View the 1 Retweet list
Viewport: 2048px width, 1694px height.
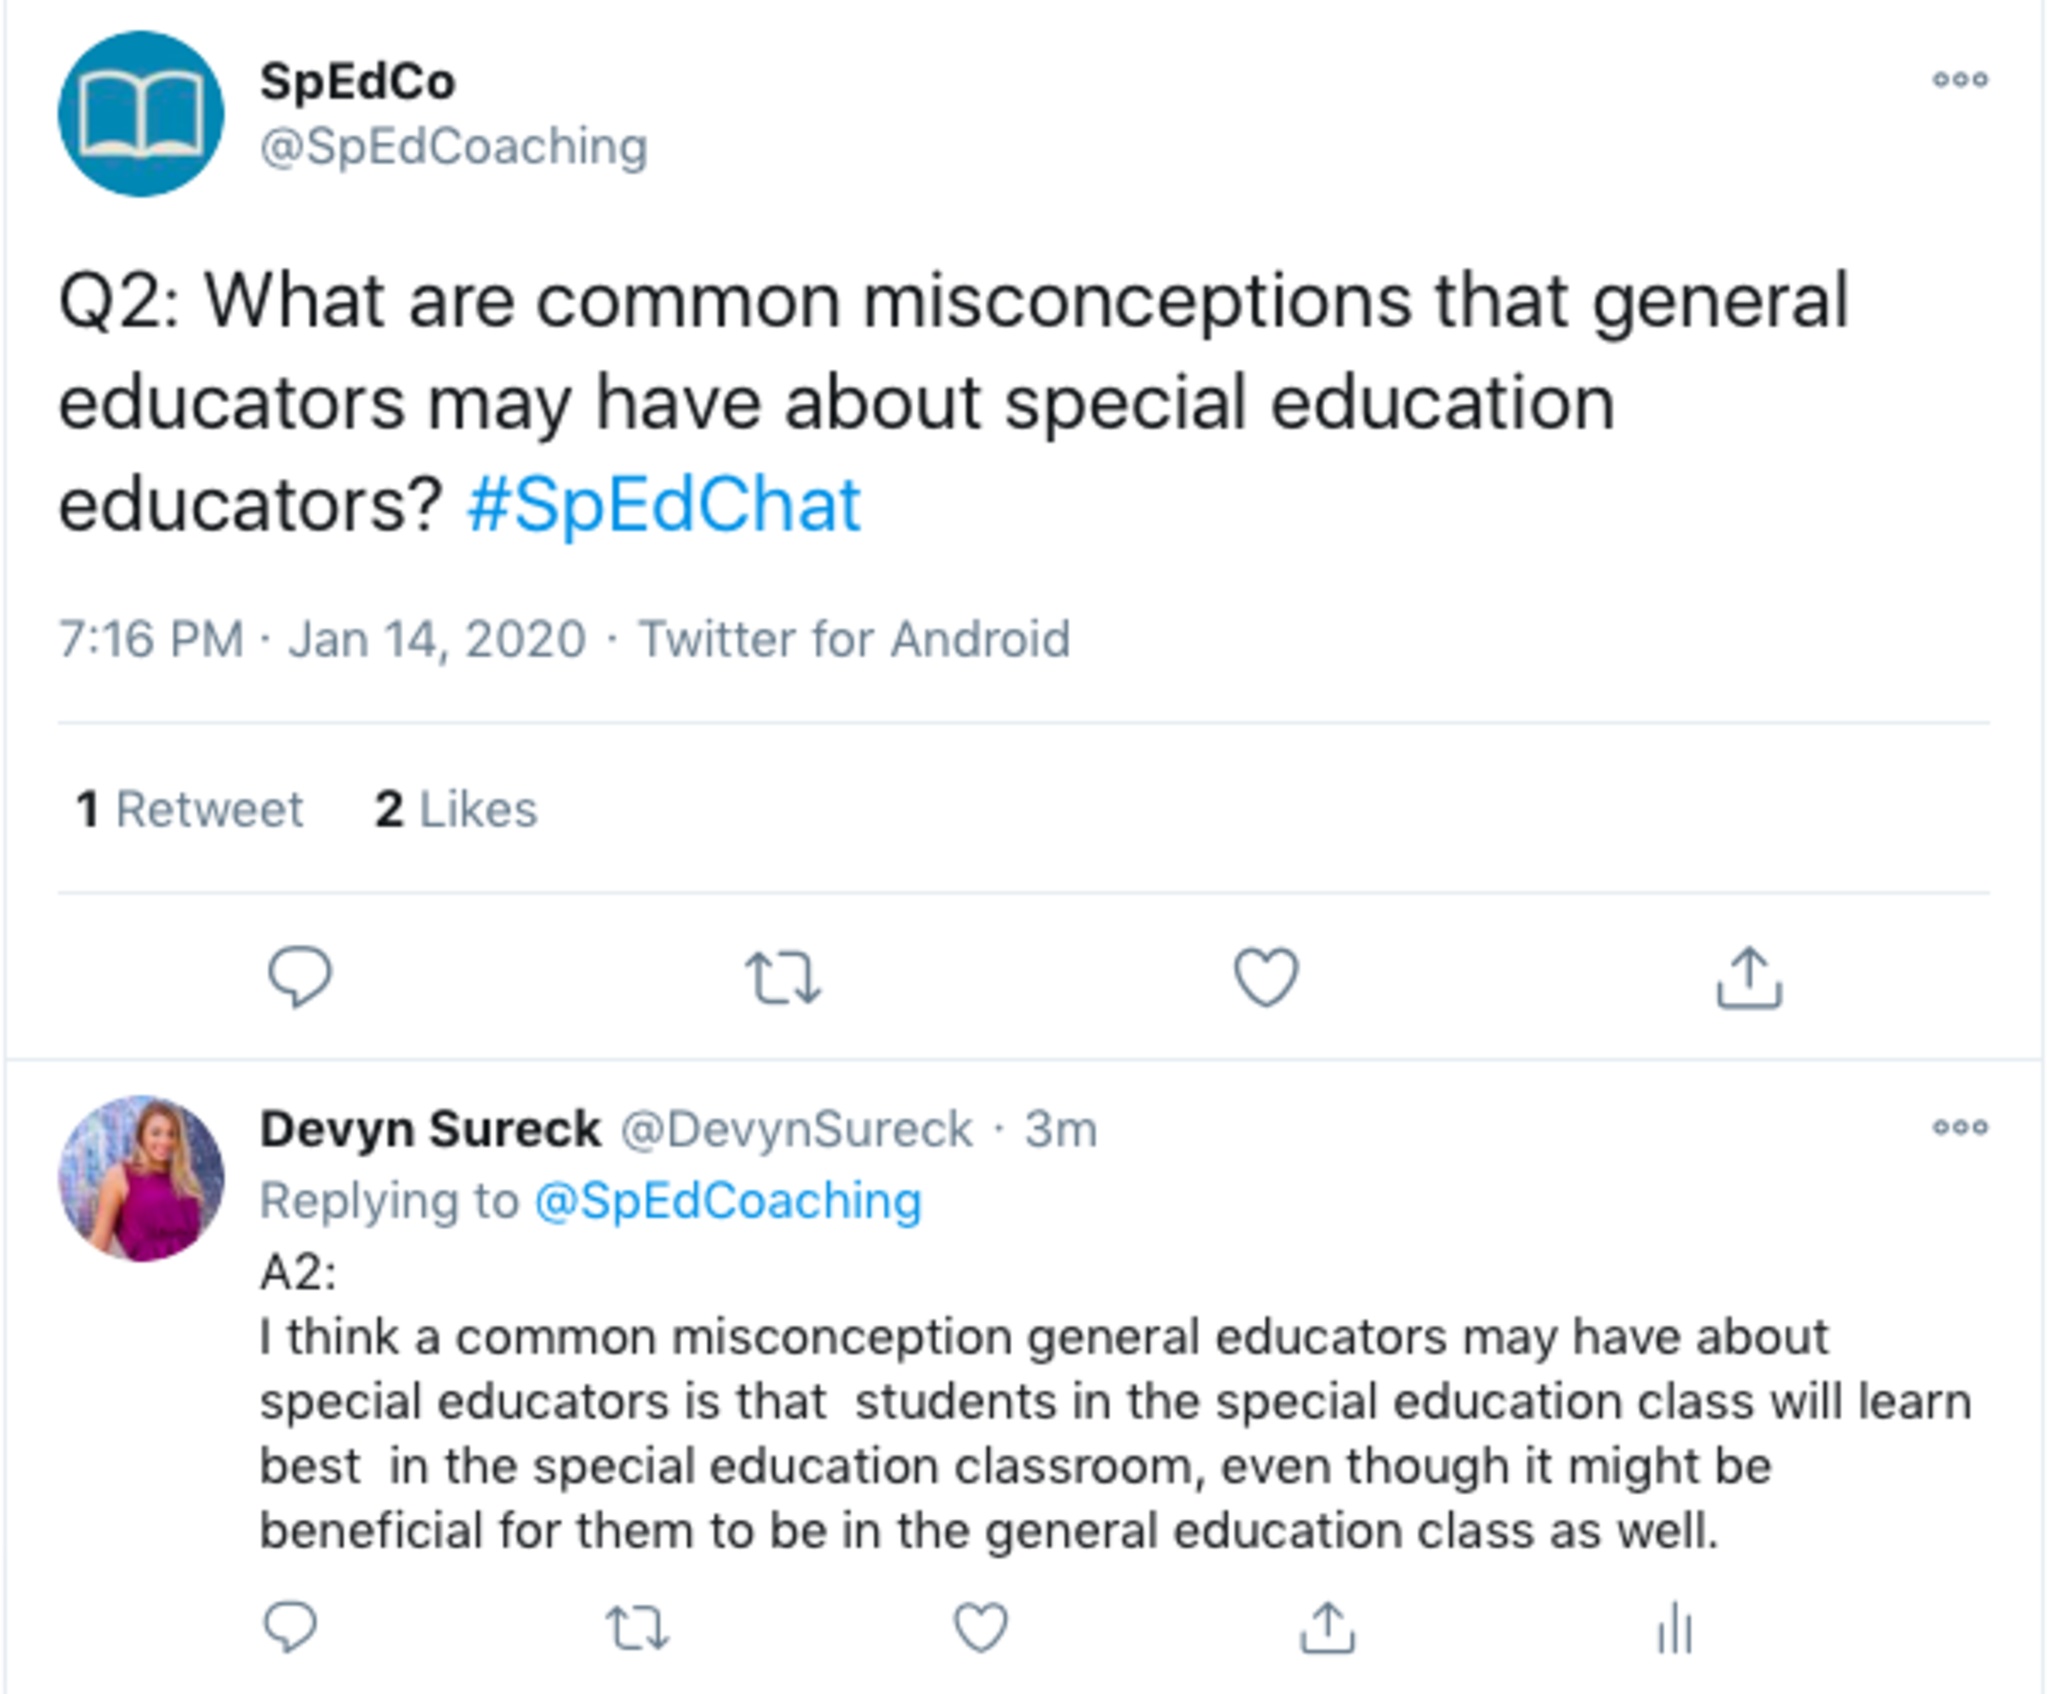(190, 809)
